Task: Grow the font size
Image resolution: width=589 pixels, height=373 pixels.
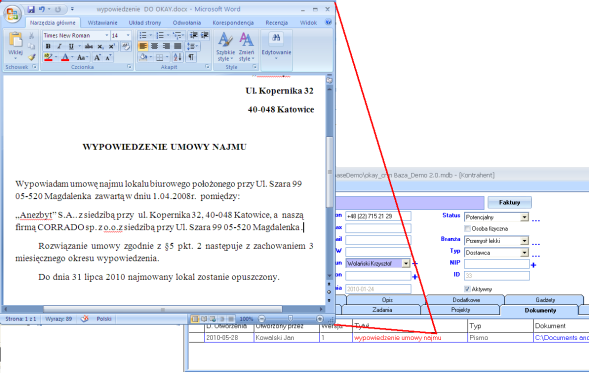Action: point(97,57)
